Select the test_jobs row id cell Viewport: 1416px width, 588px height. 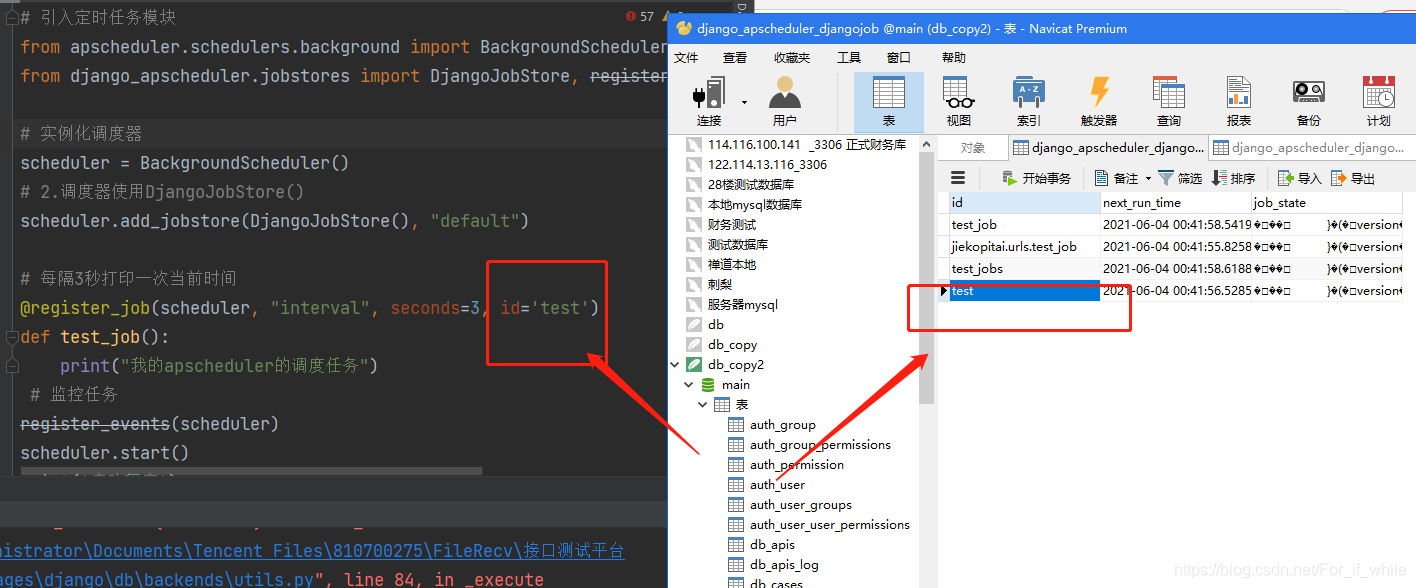click(1024, 269)
